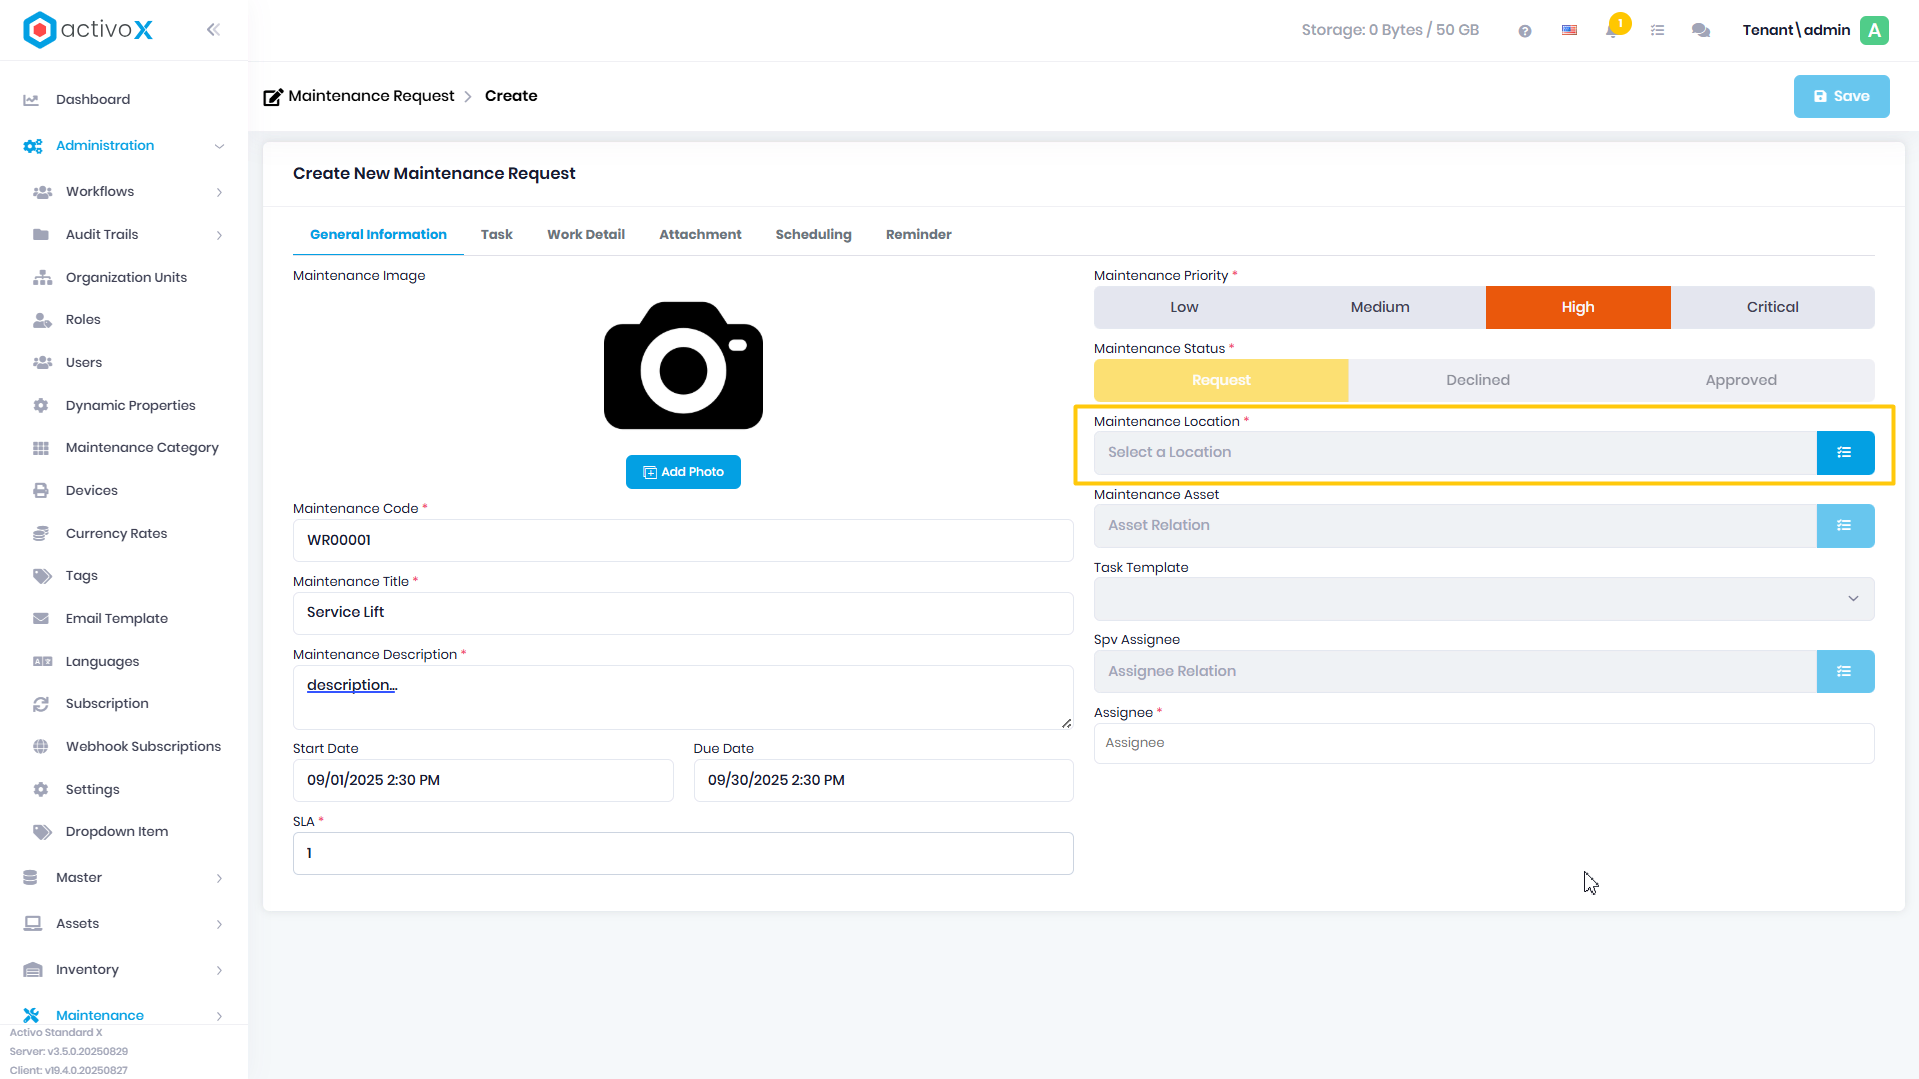Click the Tags icon in sidebar
This screenshot has height=1079, width=1919.
coord(42,576)
